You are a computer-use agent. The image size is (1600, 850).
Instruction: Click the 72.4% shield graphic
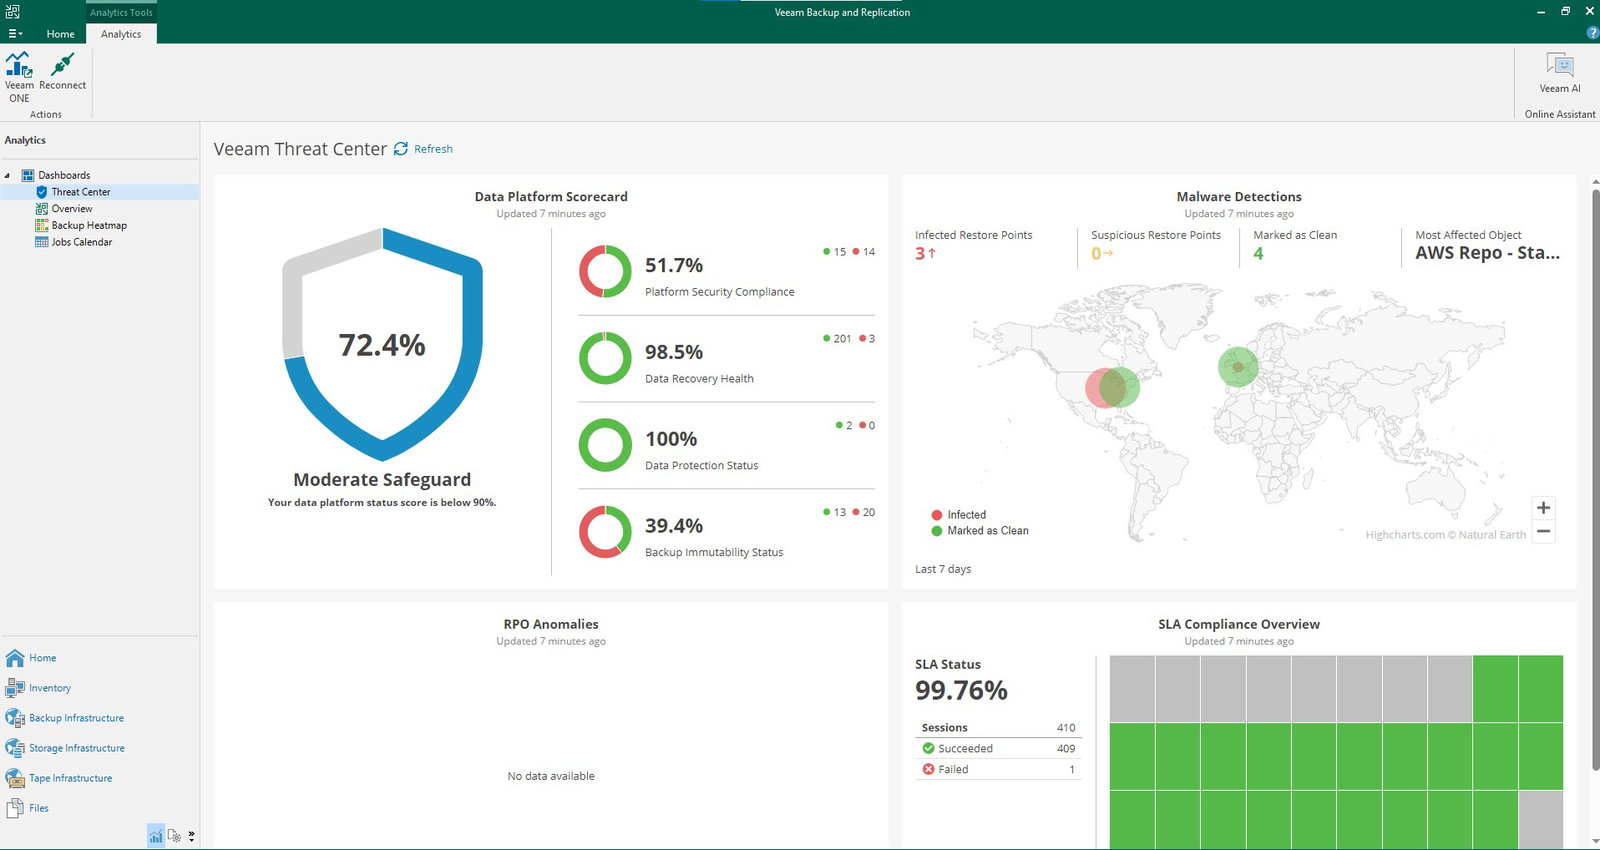(382, 345)
